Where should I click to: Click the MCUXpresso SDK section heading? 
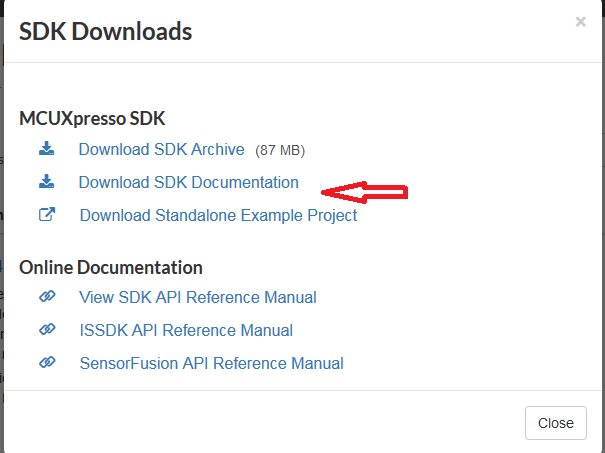(x=92, y=119)
